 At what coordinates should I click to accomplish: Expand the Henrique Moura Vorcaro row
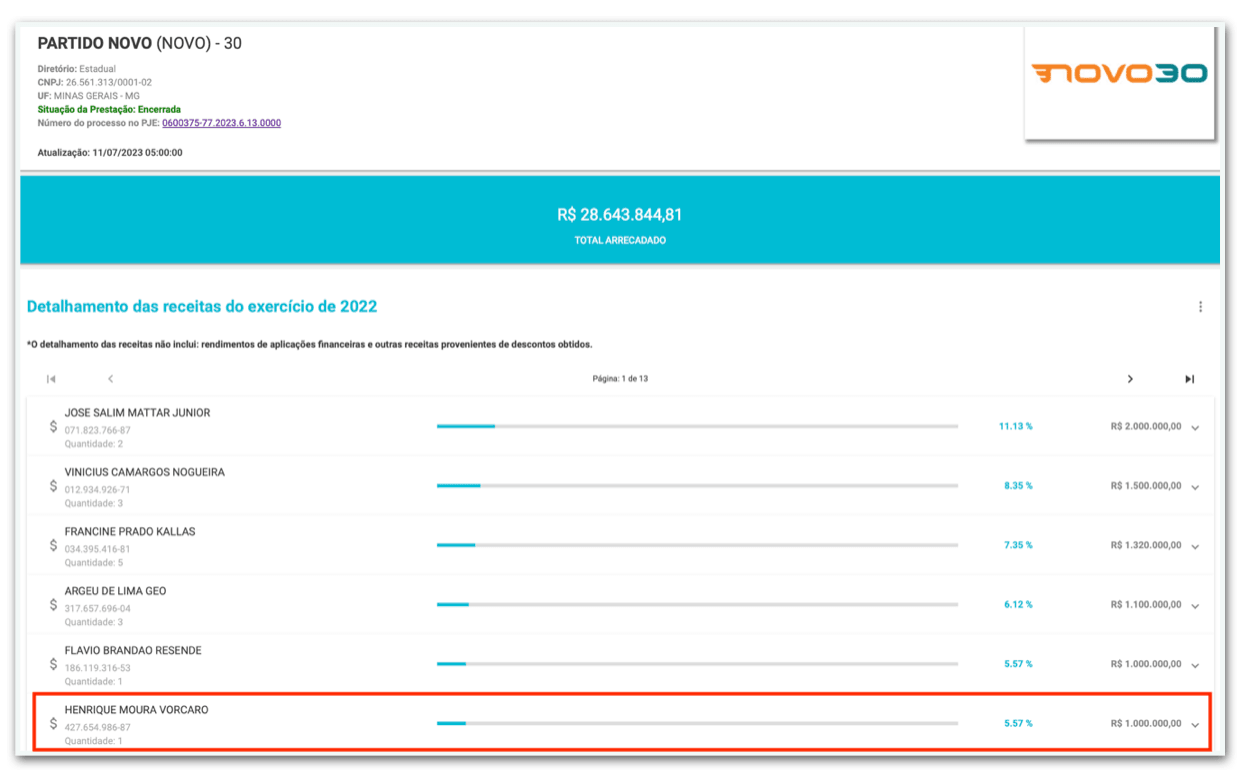coord(1195,726)
